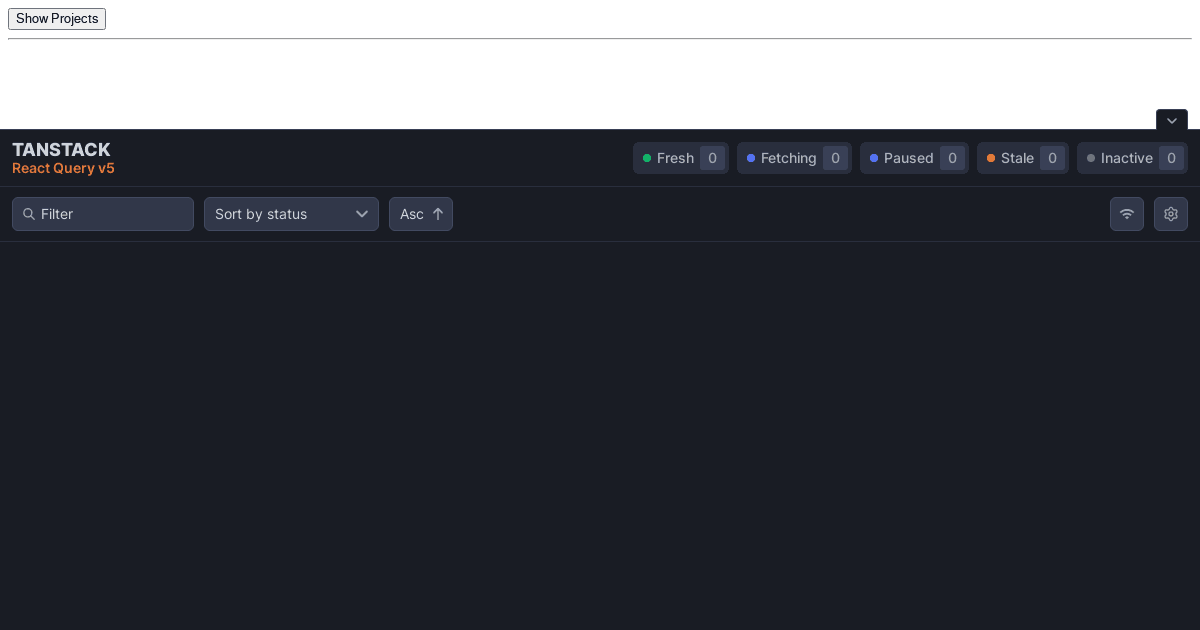Click the orange Stale status dot
Screen dimensions: 1200x630
pyautogui.click(x=991, y=158)
